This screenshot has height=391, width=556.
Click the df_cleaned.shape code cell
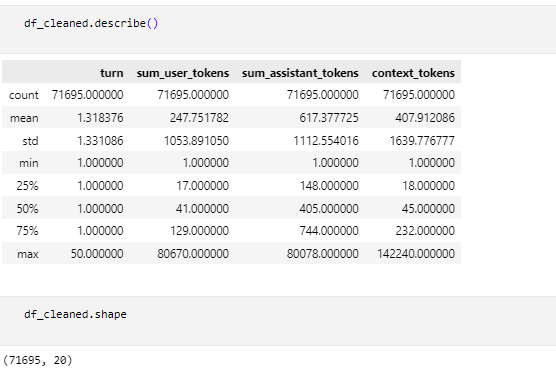278,321
